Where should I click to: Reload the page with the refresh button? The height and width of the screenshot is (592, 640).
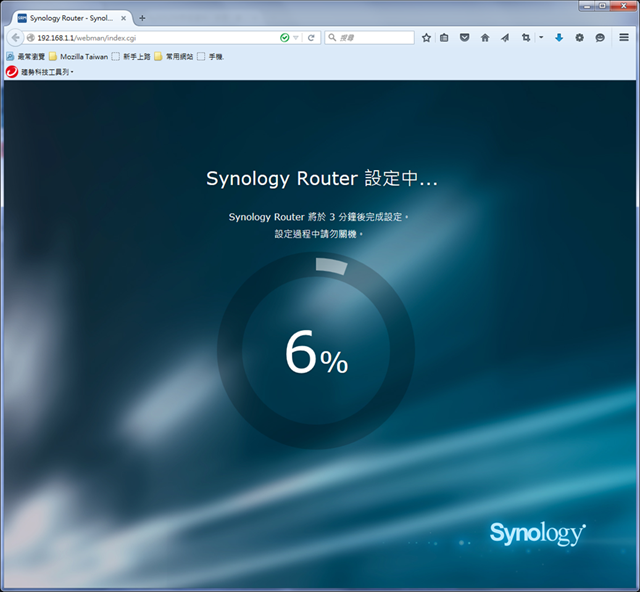[x=311, y=38]
